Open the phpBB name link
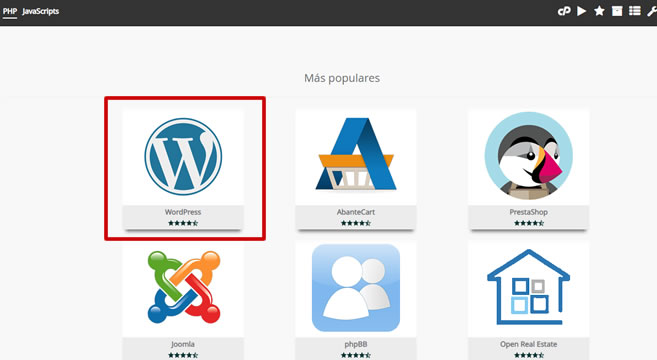The height and width of the screenshot is (360, 657). (x=356, y=344)
